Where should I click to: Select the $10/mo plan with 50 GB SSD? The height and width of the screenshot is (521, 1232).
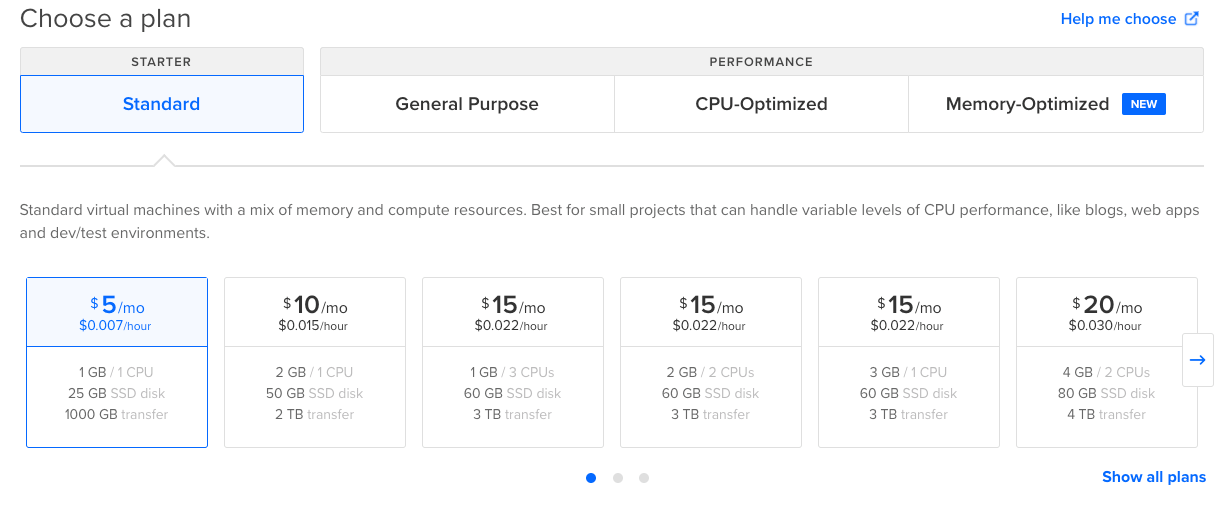click(315, 362)
